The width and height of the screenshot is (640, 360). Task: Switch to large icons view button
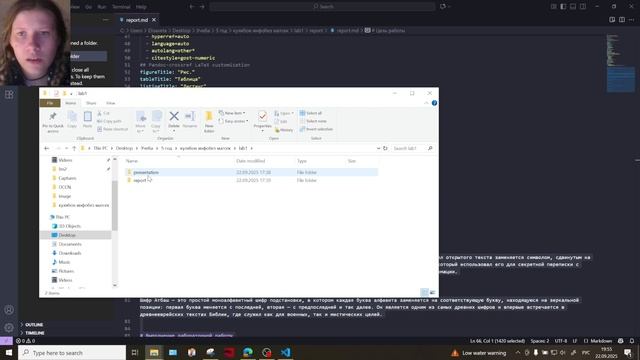point(433,292)
